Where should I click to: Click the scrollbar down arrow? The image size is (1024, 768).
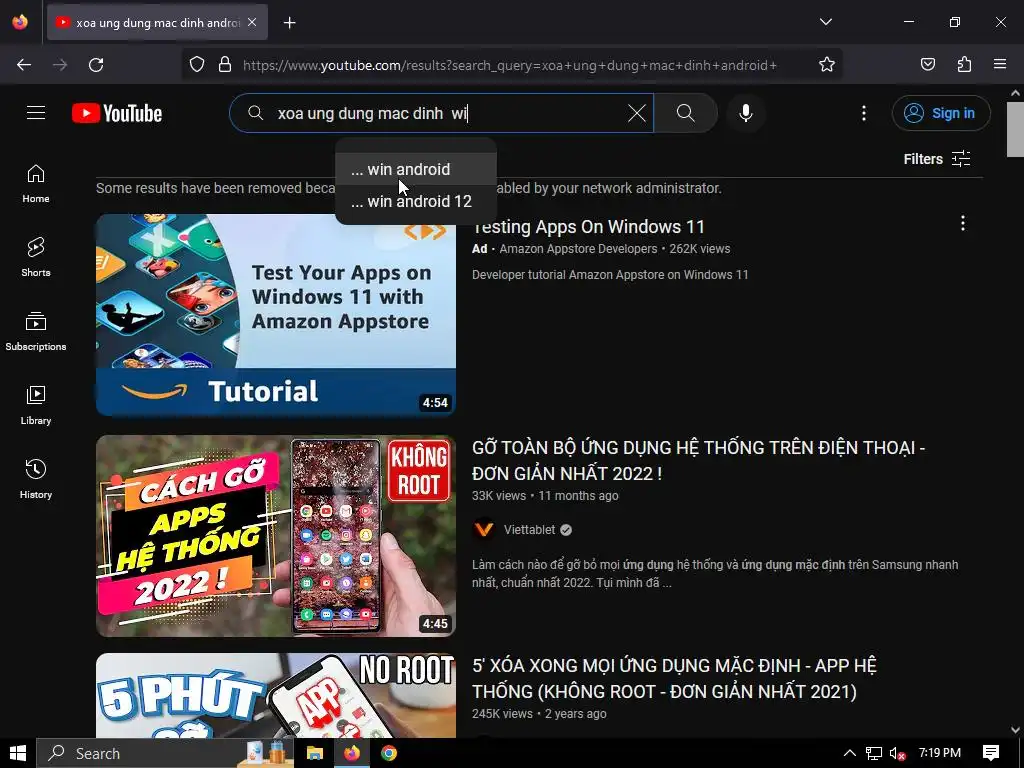coord(1016,730)
